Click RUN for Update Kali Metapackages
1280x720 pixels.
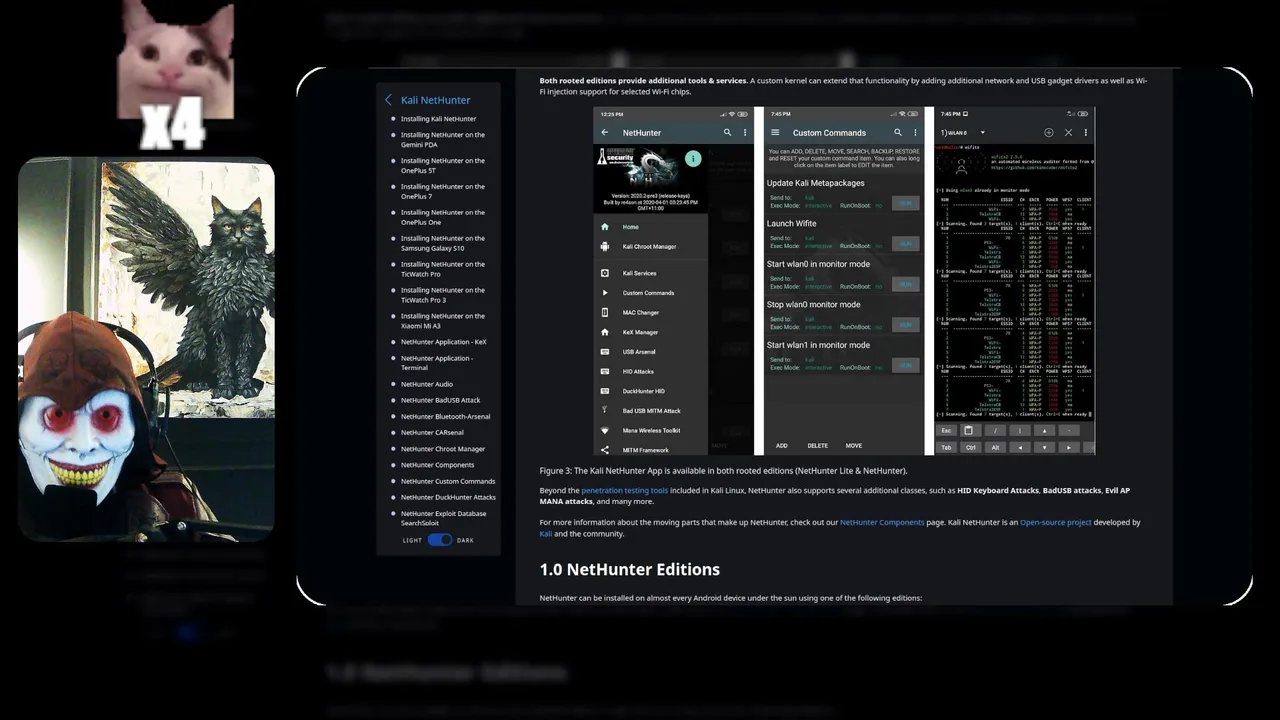(x=905, y=203)
